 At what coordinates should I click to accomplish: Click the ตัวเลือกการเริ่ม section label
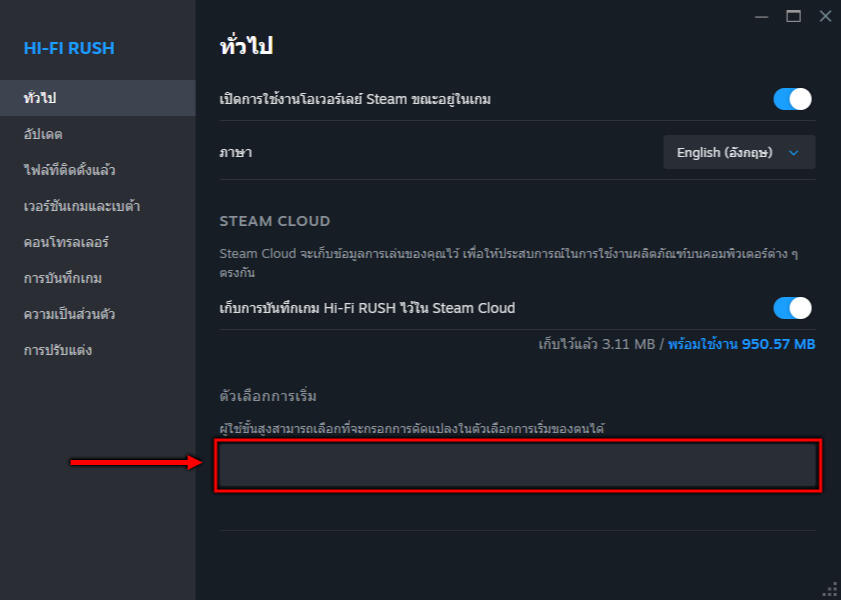pos(267,396)
